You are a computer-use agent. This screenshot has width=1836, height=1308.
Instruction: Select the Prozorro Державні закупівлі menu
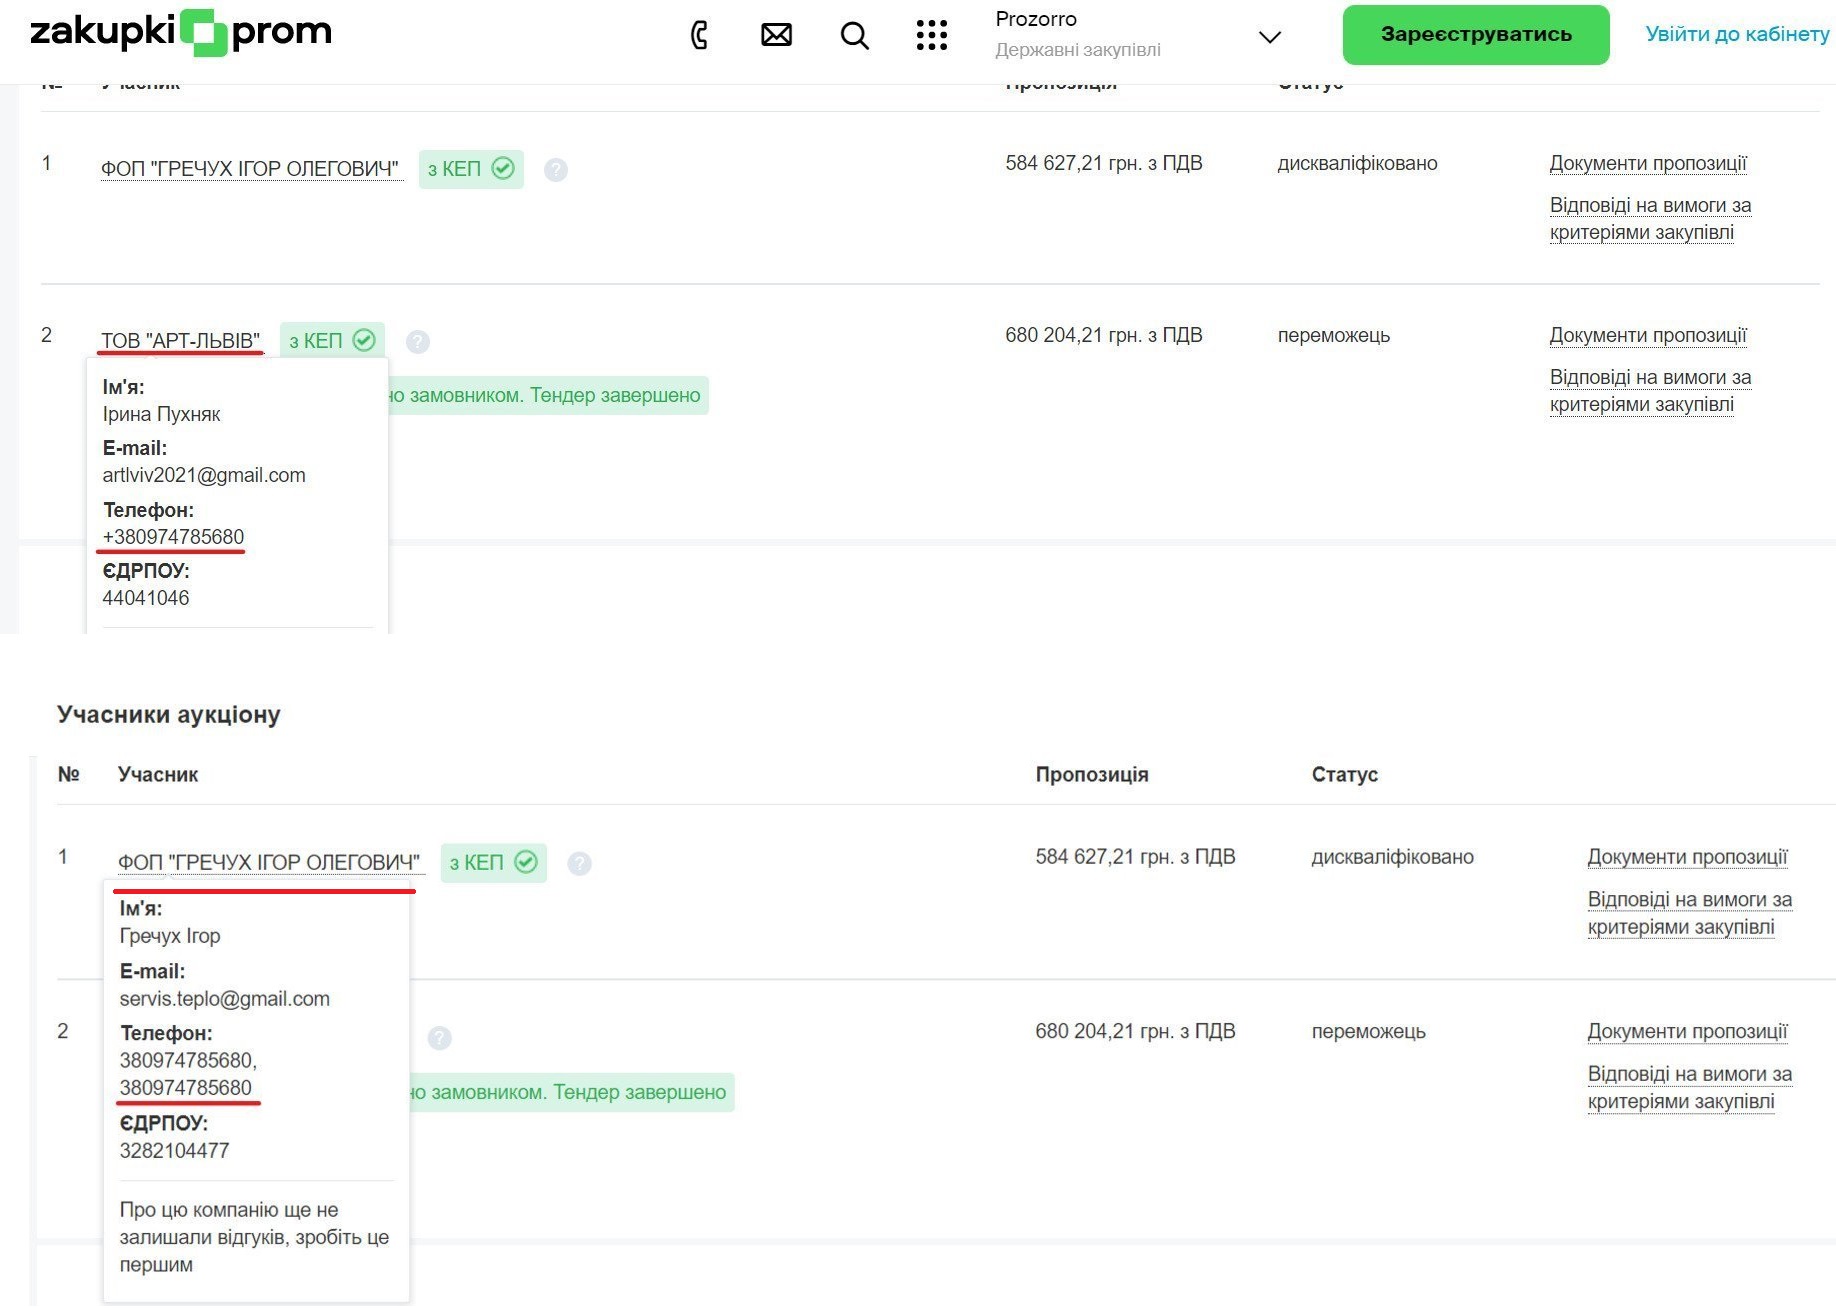pyautogui.click(x=1078, y=34)
